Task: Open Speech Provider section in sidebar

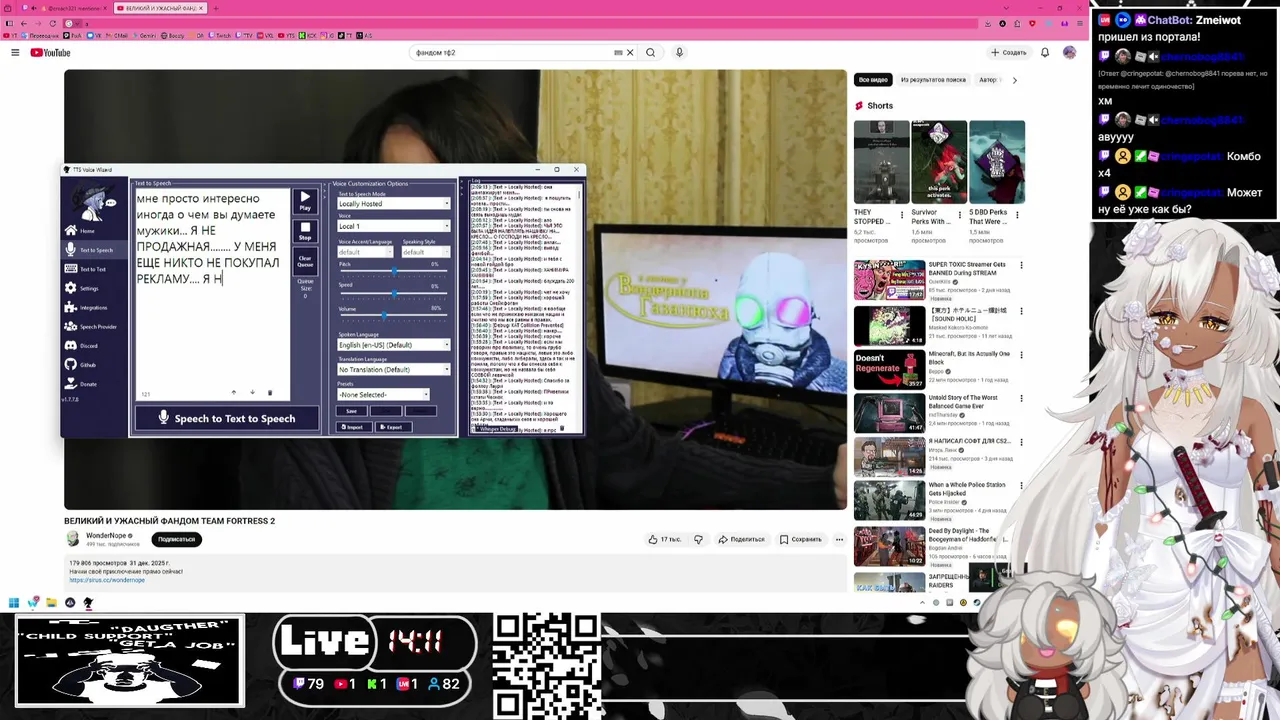Action: [94, 326]
